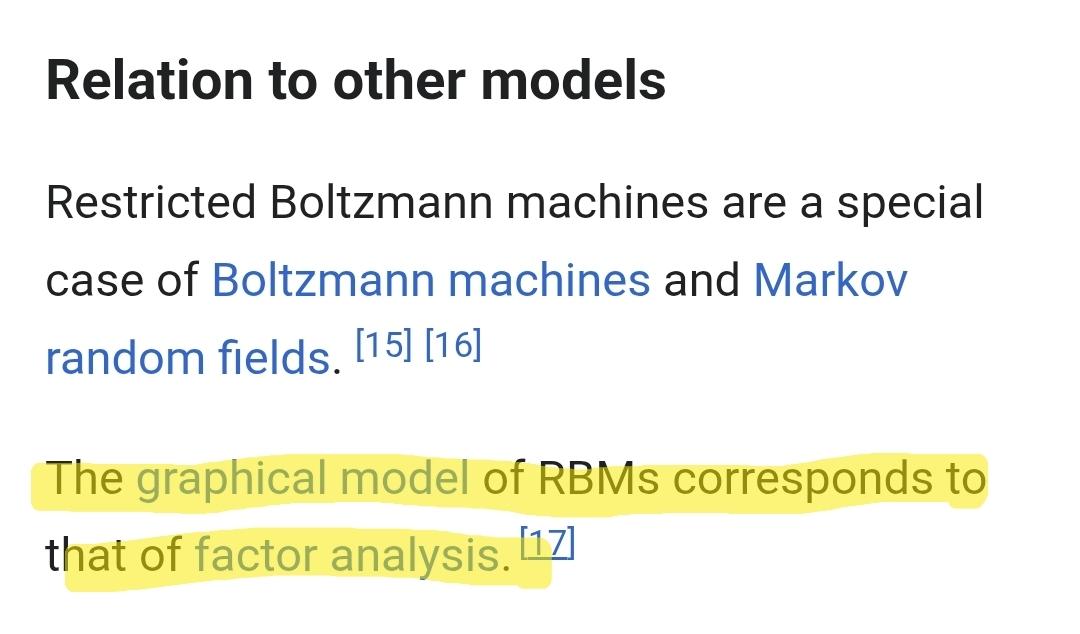Click the word The starting highlighted sentence
The width and height of the screenshot is (1080, 634).
point(84,478)
